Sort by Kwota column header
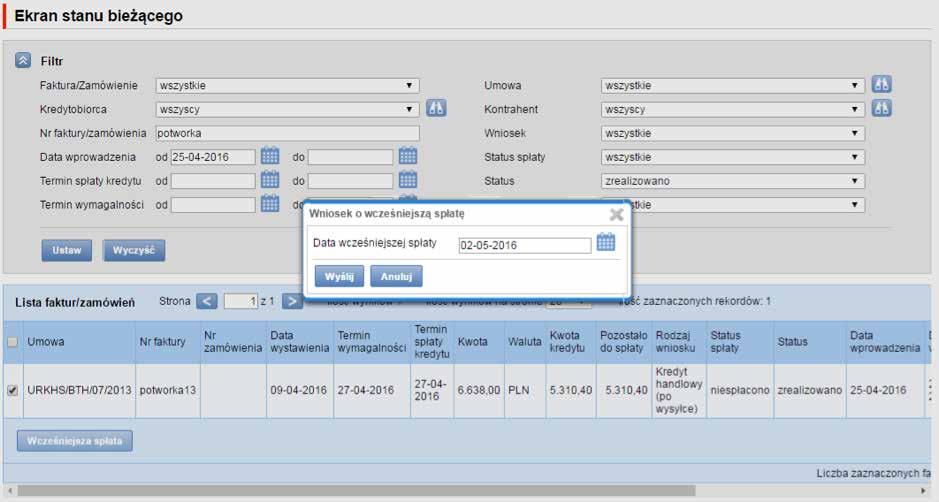 (472, 342)
